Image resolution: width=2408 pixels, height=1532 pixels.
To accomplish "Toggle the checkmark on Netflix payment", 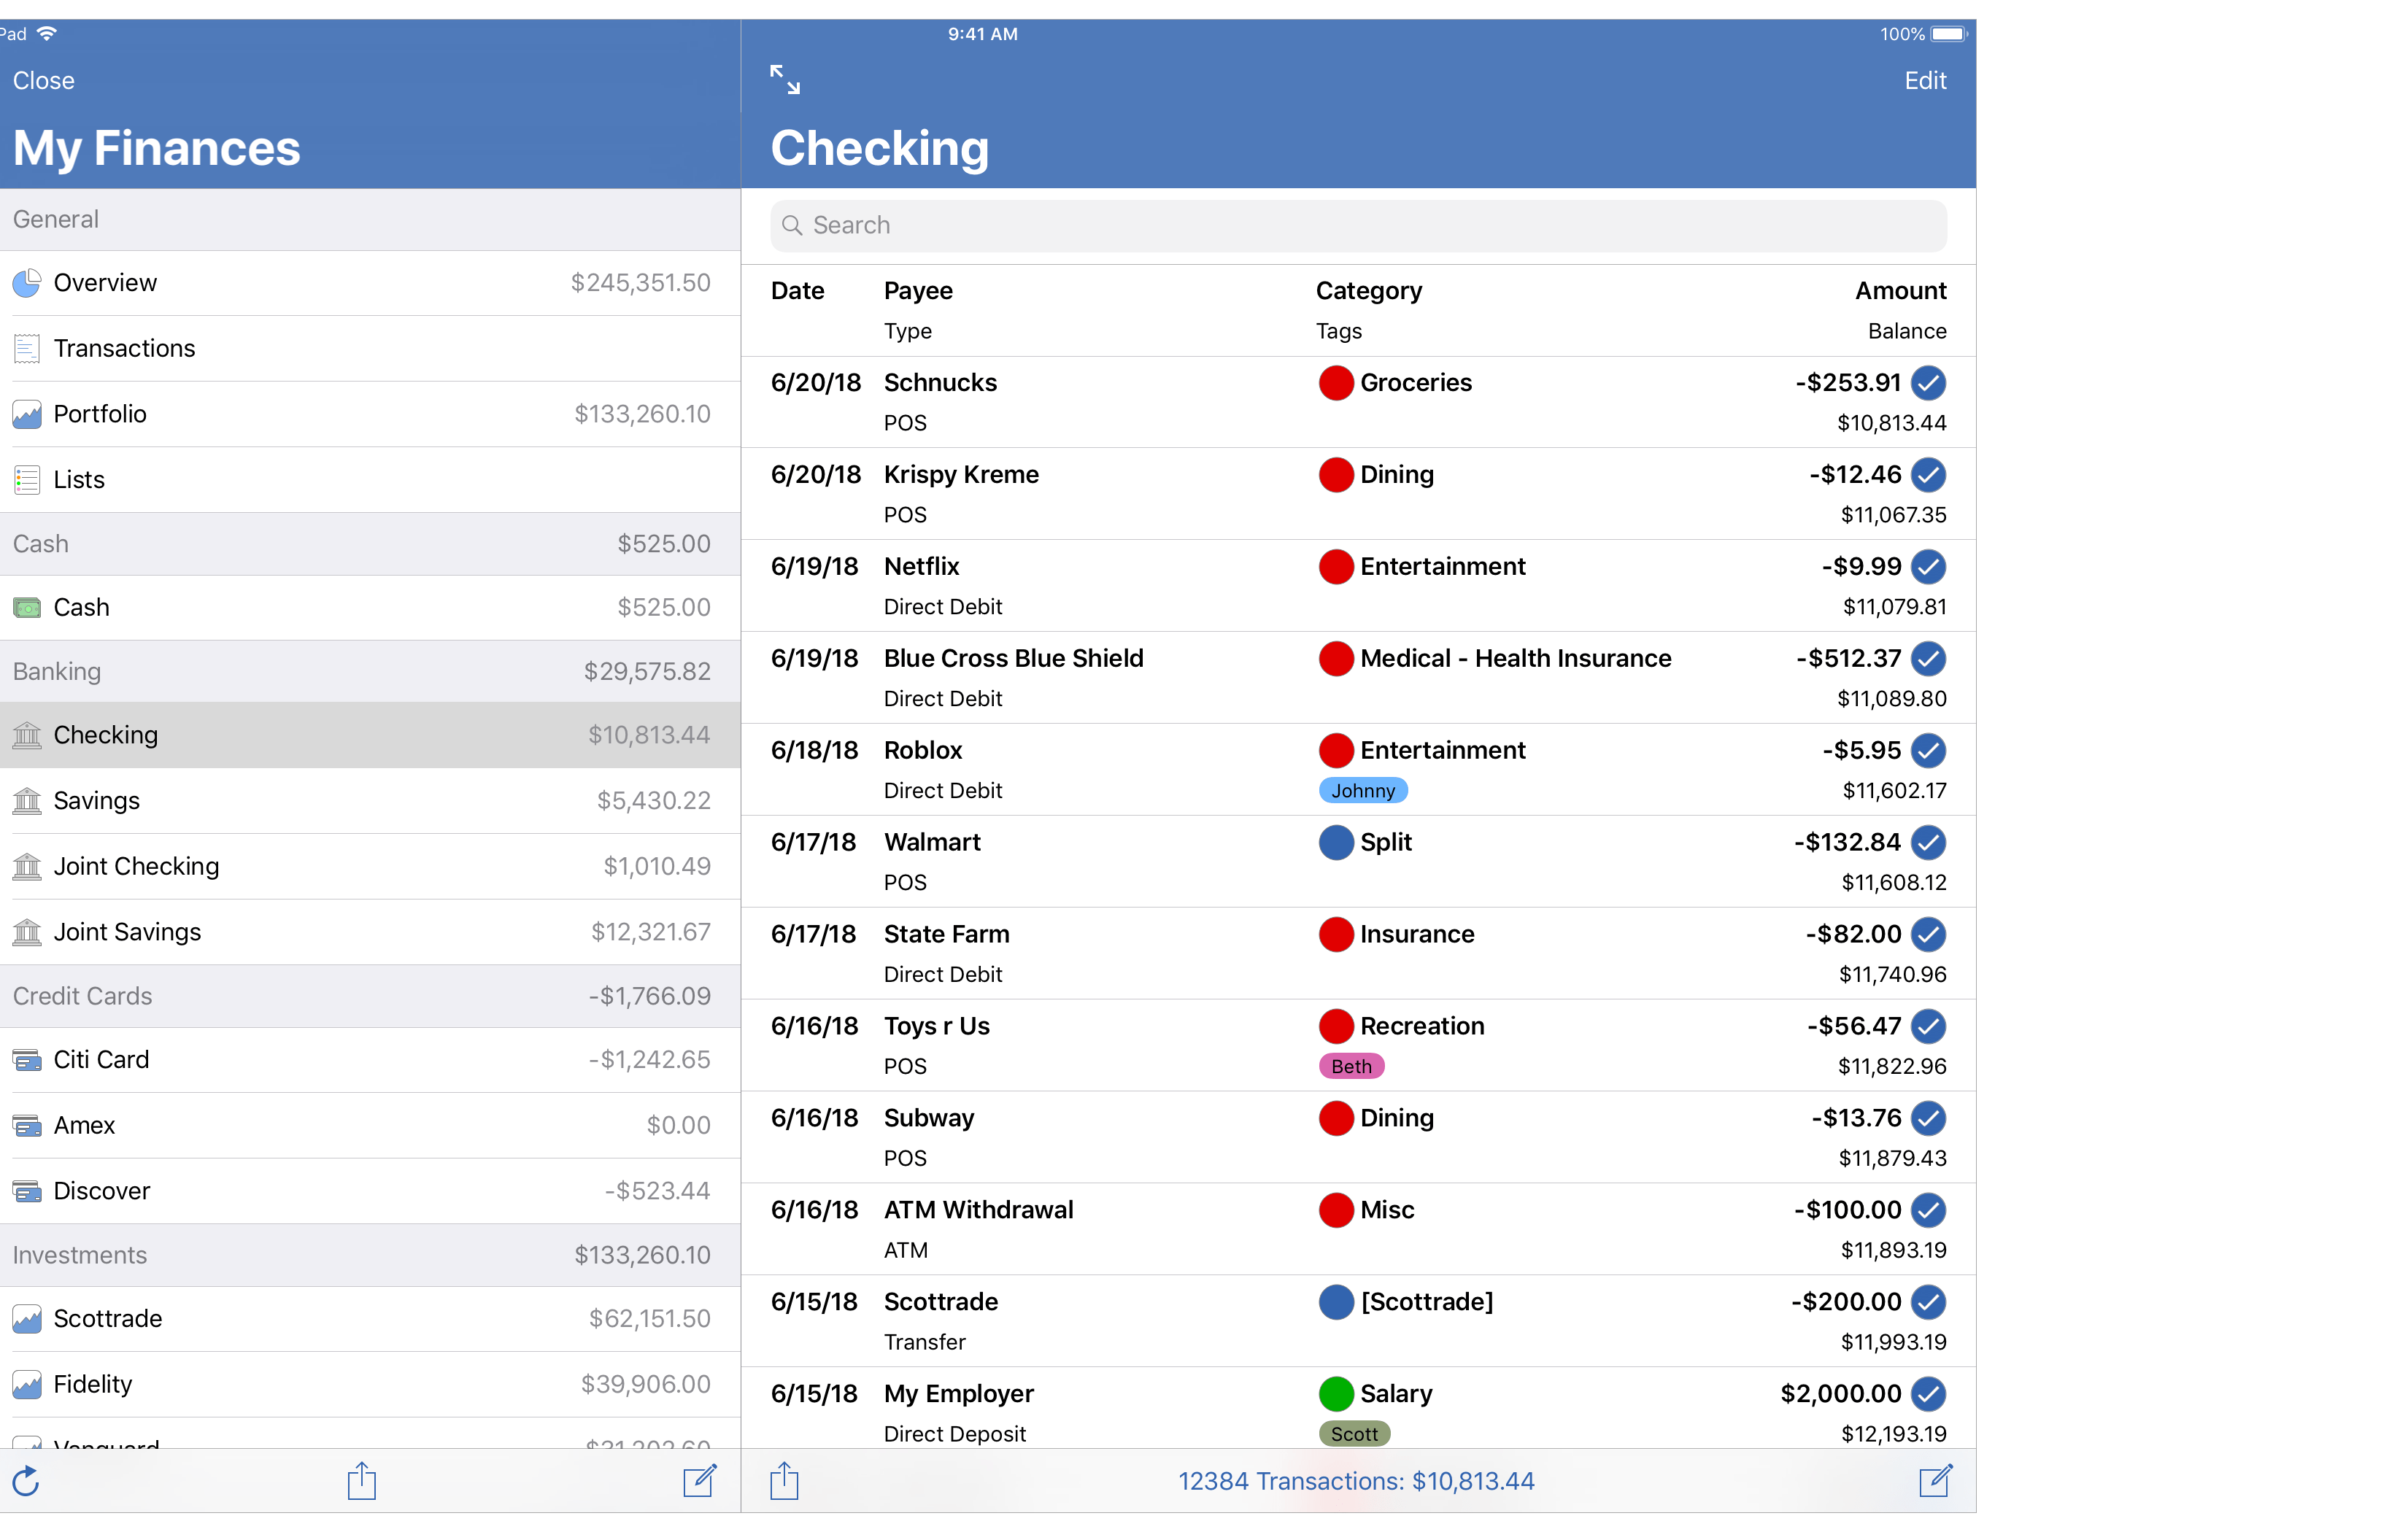I will 1928,567.
